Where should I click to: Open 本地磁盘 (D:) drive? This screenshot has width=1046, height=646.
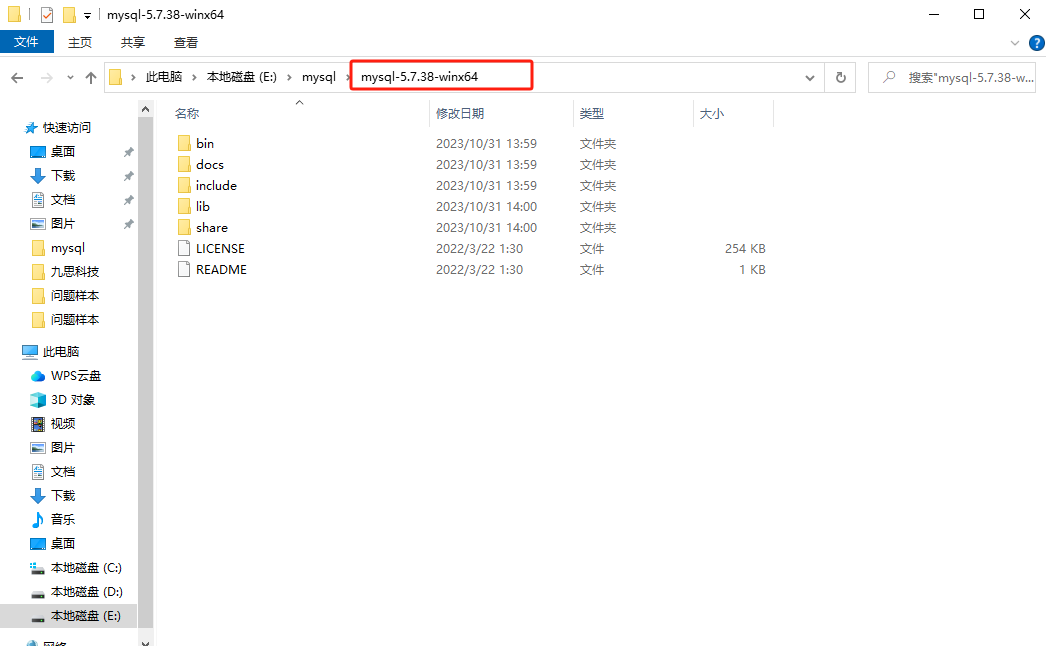(86, 592)
